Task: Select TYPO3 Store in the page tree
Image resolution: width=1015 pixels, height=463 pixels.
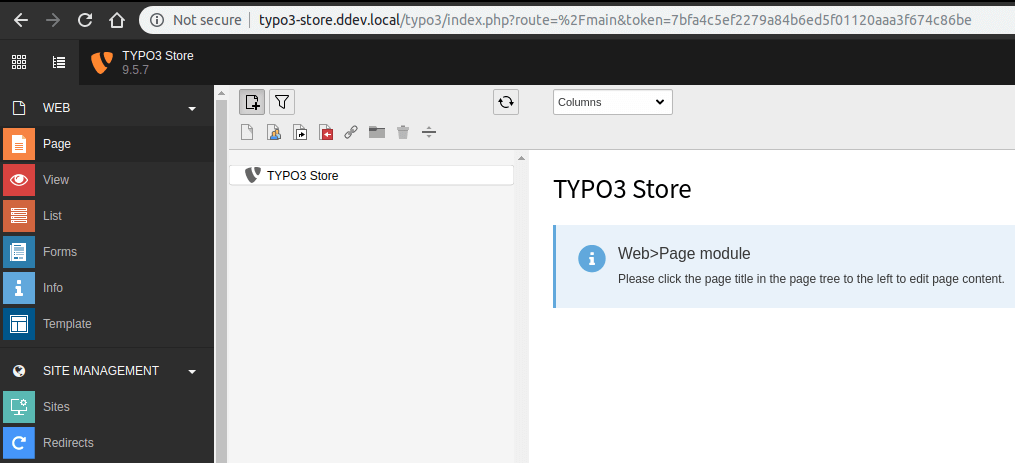Action: click(x=302, y=176)
